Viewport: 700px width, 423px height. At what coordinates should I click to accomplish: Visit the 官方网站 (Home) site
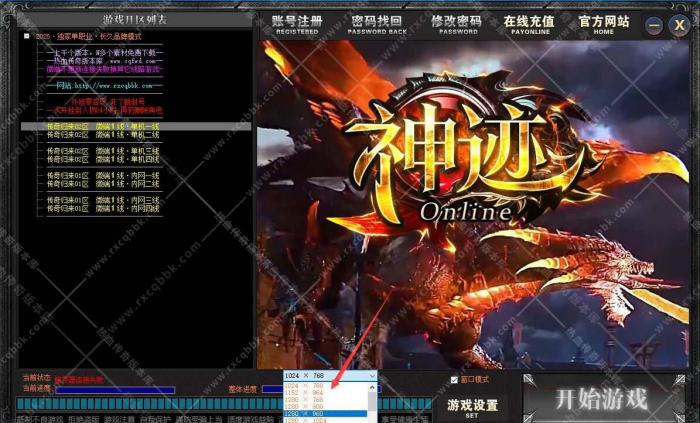(604, 24)
